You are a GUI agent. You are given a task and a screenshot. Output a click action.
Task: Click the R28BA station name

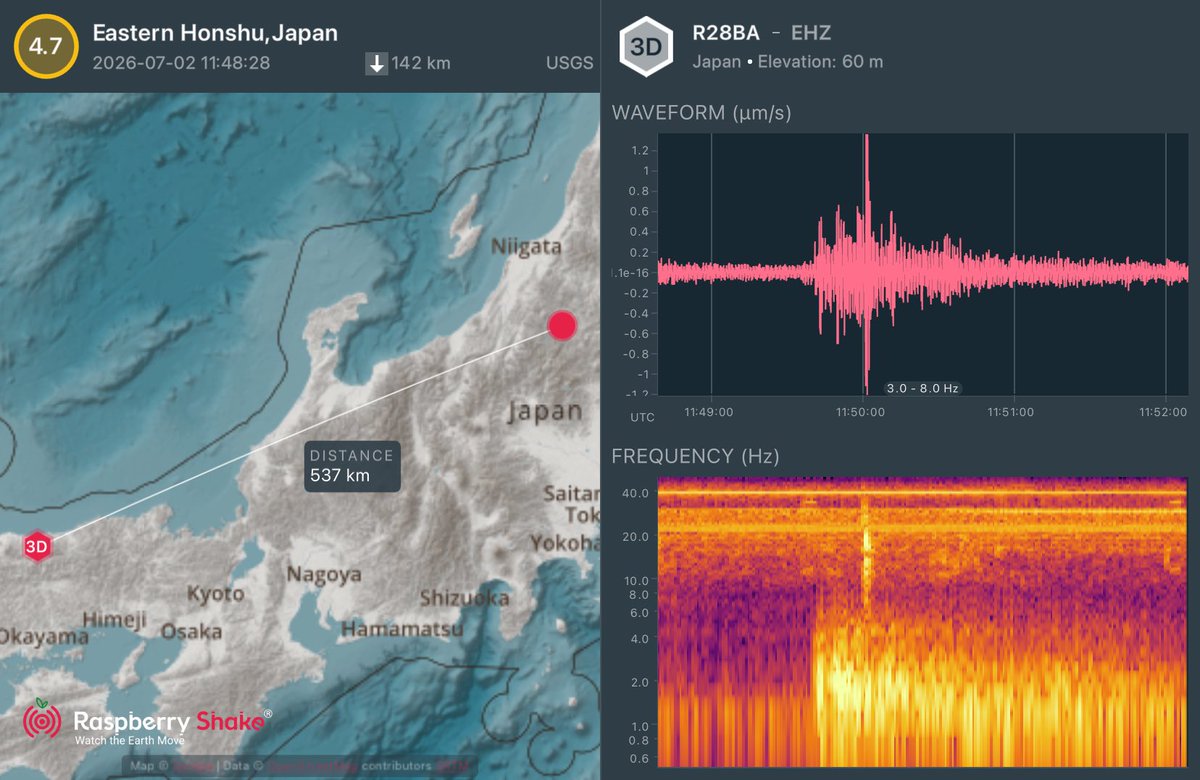726,34
